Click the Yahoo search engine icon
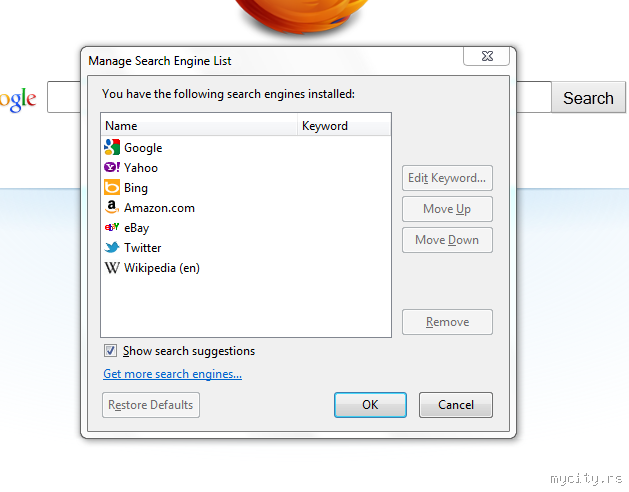 click(112, 167)
